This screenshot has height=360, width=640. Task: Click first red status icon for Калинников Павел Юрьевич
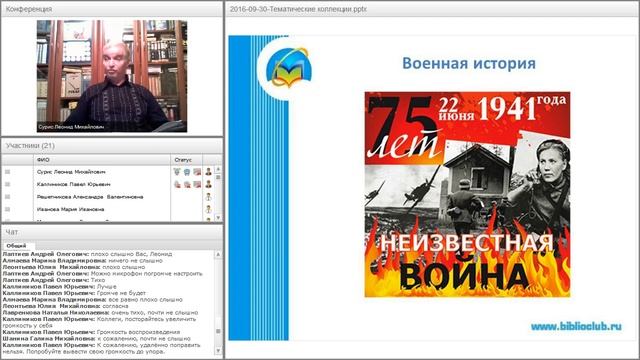click(177, 184)
